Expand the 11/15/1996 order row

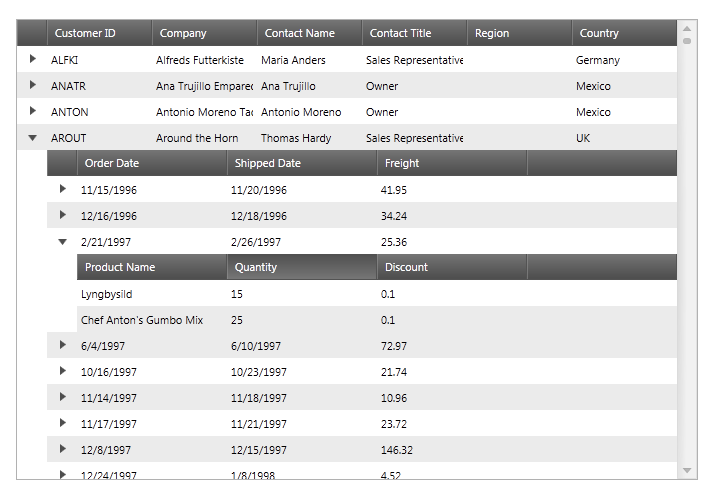coord(62,189)
